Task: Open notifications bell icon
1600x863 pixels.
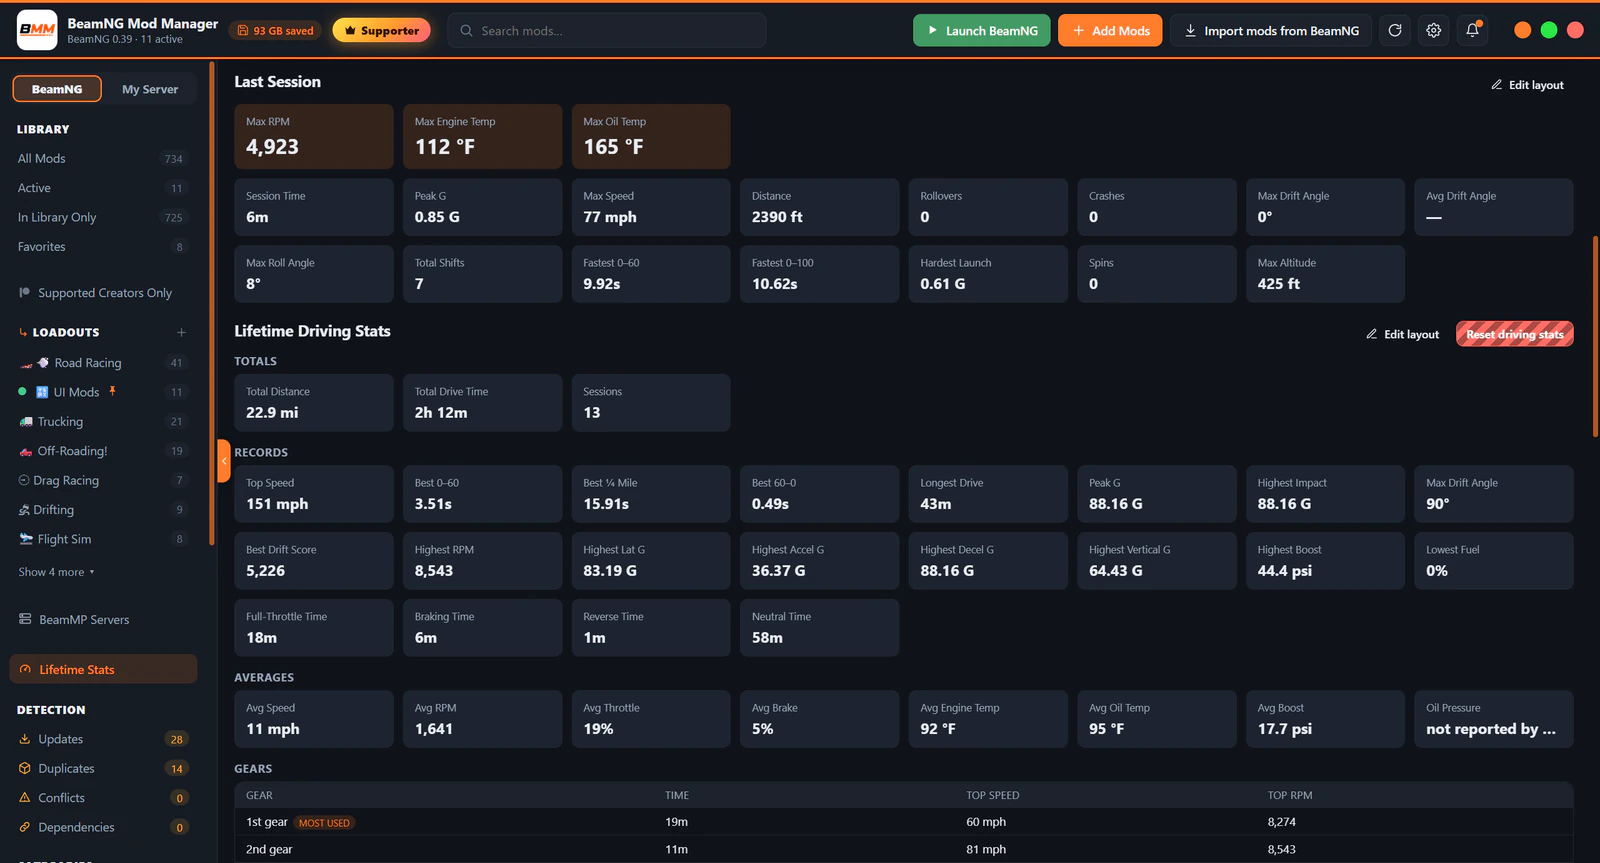Action: 1473,31
